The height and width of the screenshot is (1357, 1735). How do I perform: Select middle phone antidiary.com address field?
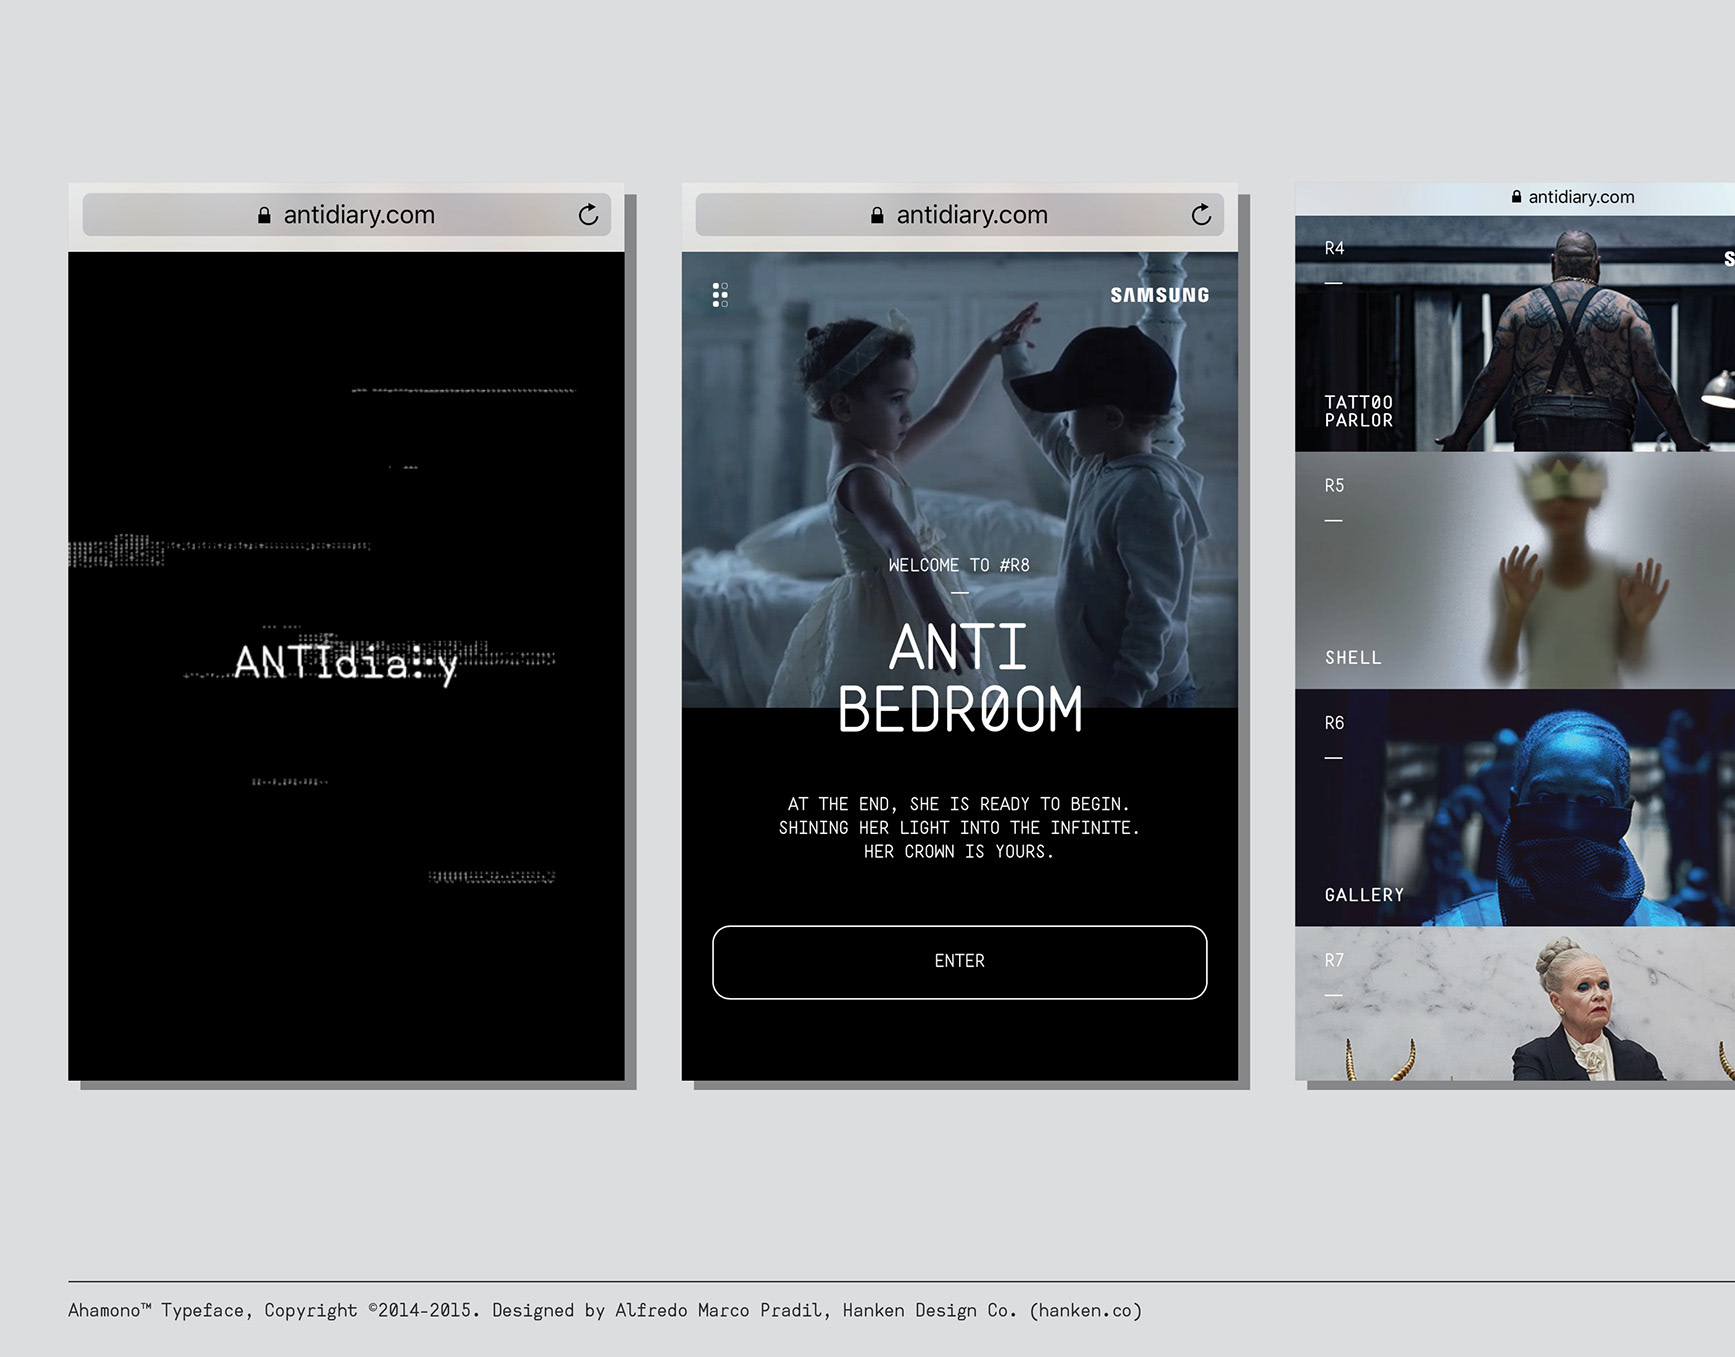[x=959, y=214]
